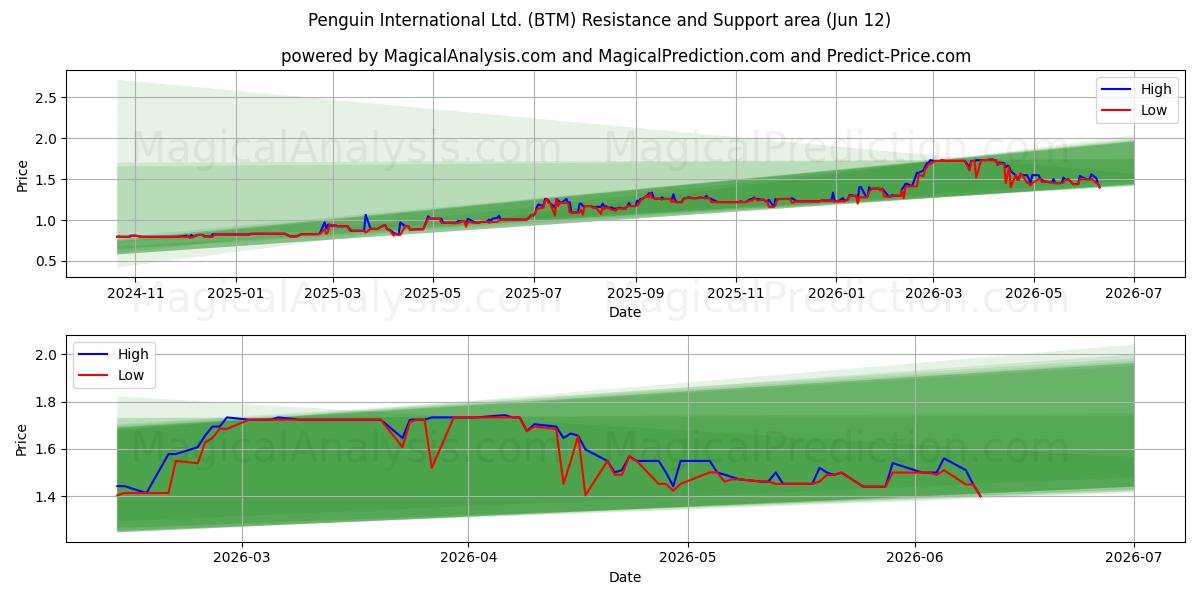Click the 2026-06 tick label on bottom chart
Image resolution: width=1200 pixels, height=600 pixels.
(x=916, y=559)
